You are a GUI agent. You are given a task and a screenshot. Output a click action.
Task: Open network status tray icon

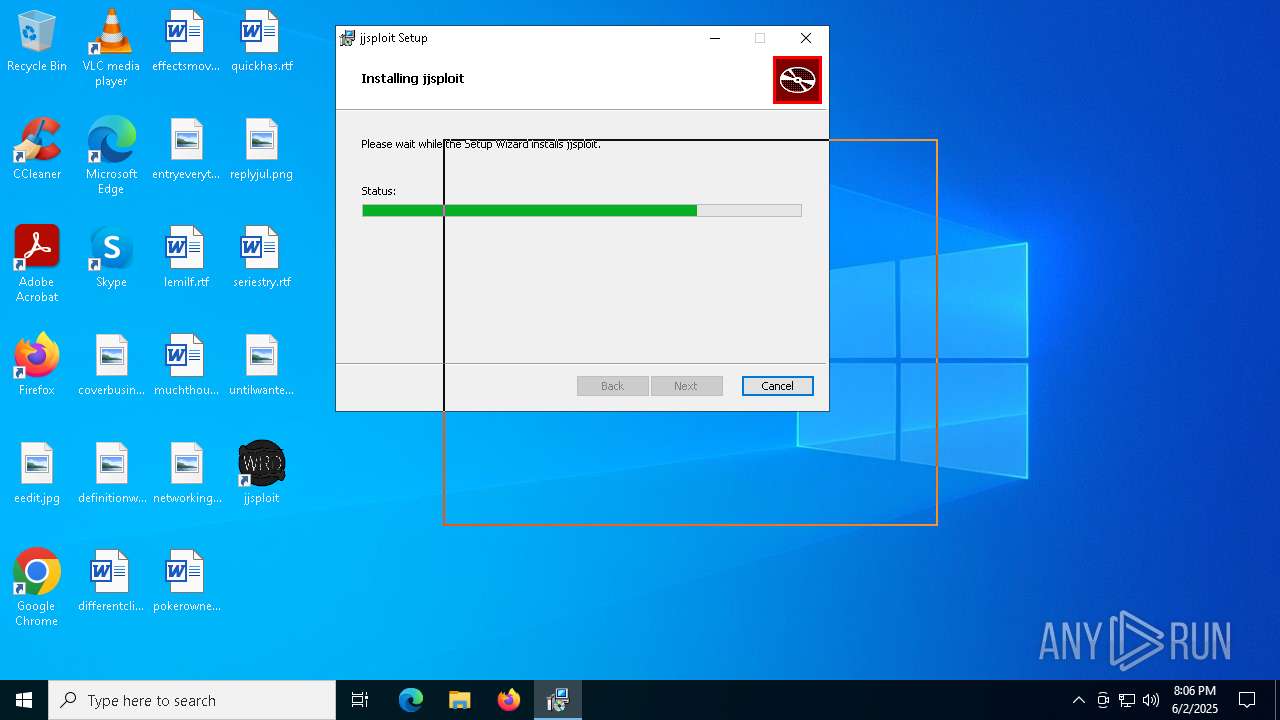click(1127, 700)
